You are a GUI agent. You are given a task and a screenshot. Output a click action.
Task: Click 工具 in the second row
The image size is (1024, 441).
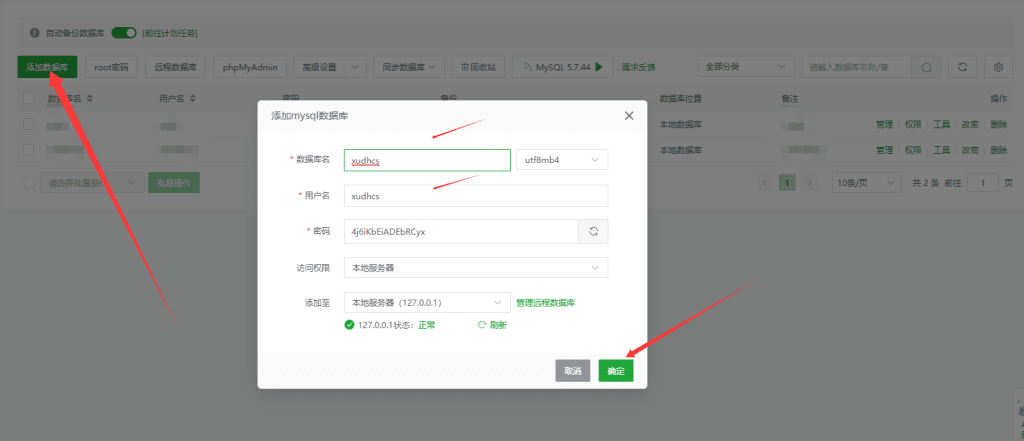(x=941, y=150)
